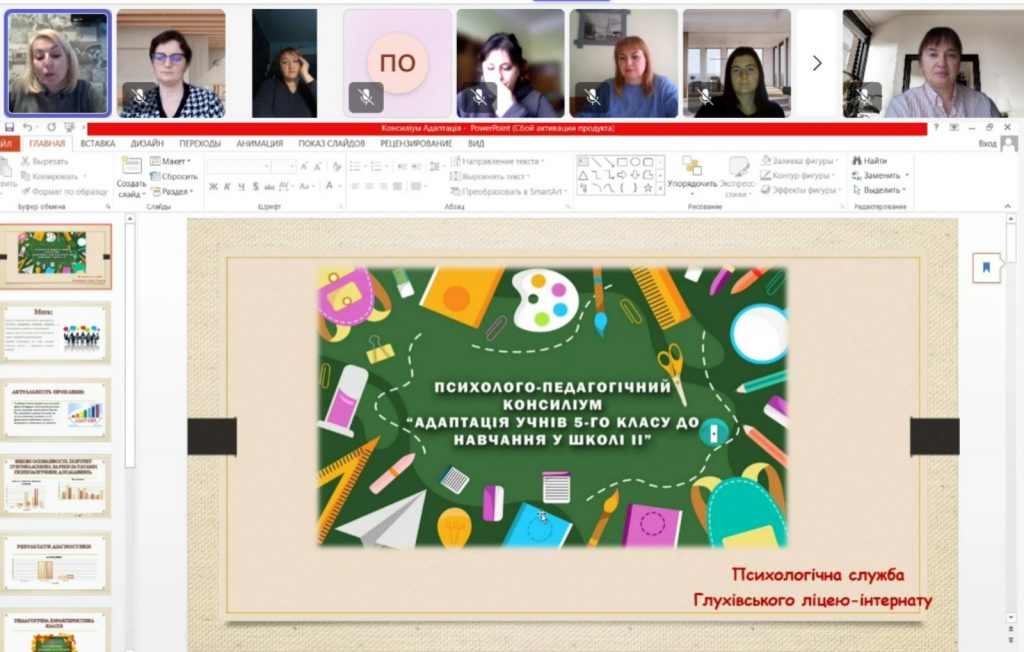Click Преобразовать в SmartArt
This screenshot has width=1024, height=652.
tap(509, 191)
